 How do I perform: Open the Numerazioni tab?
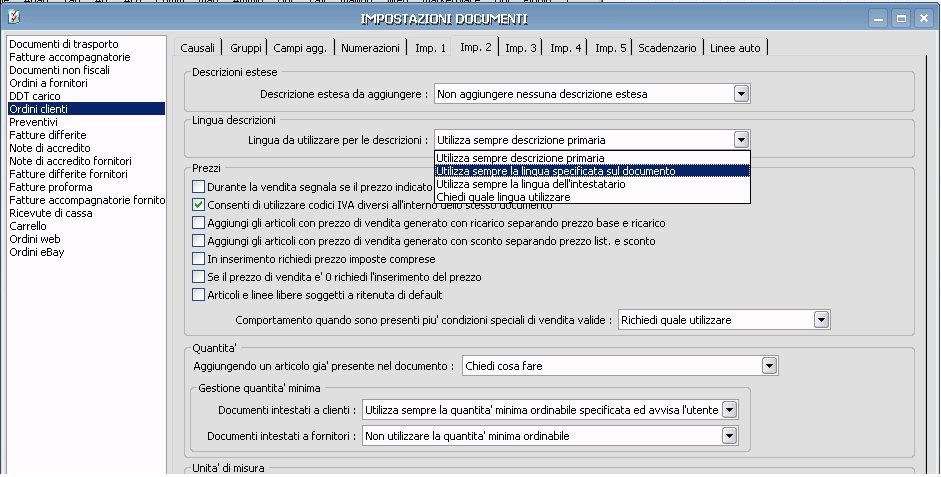point(370,47)
